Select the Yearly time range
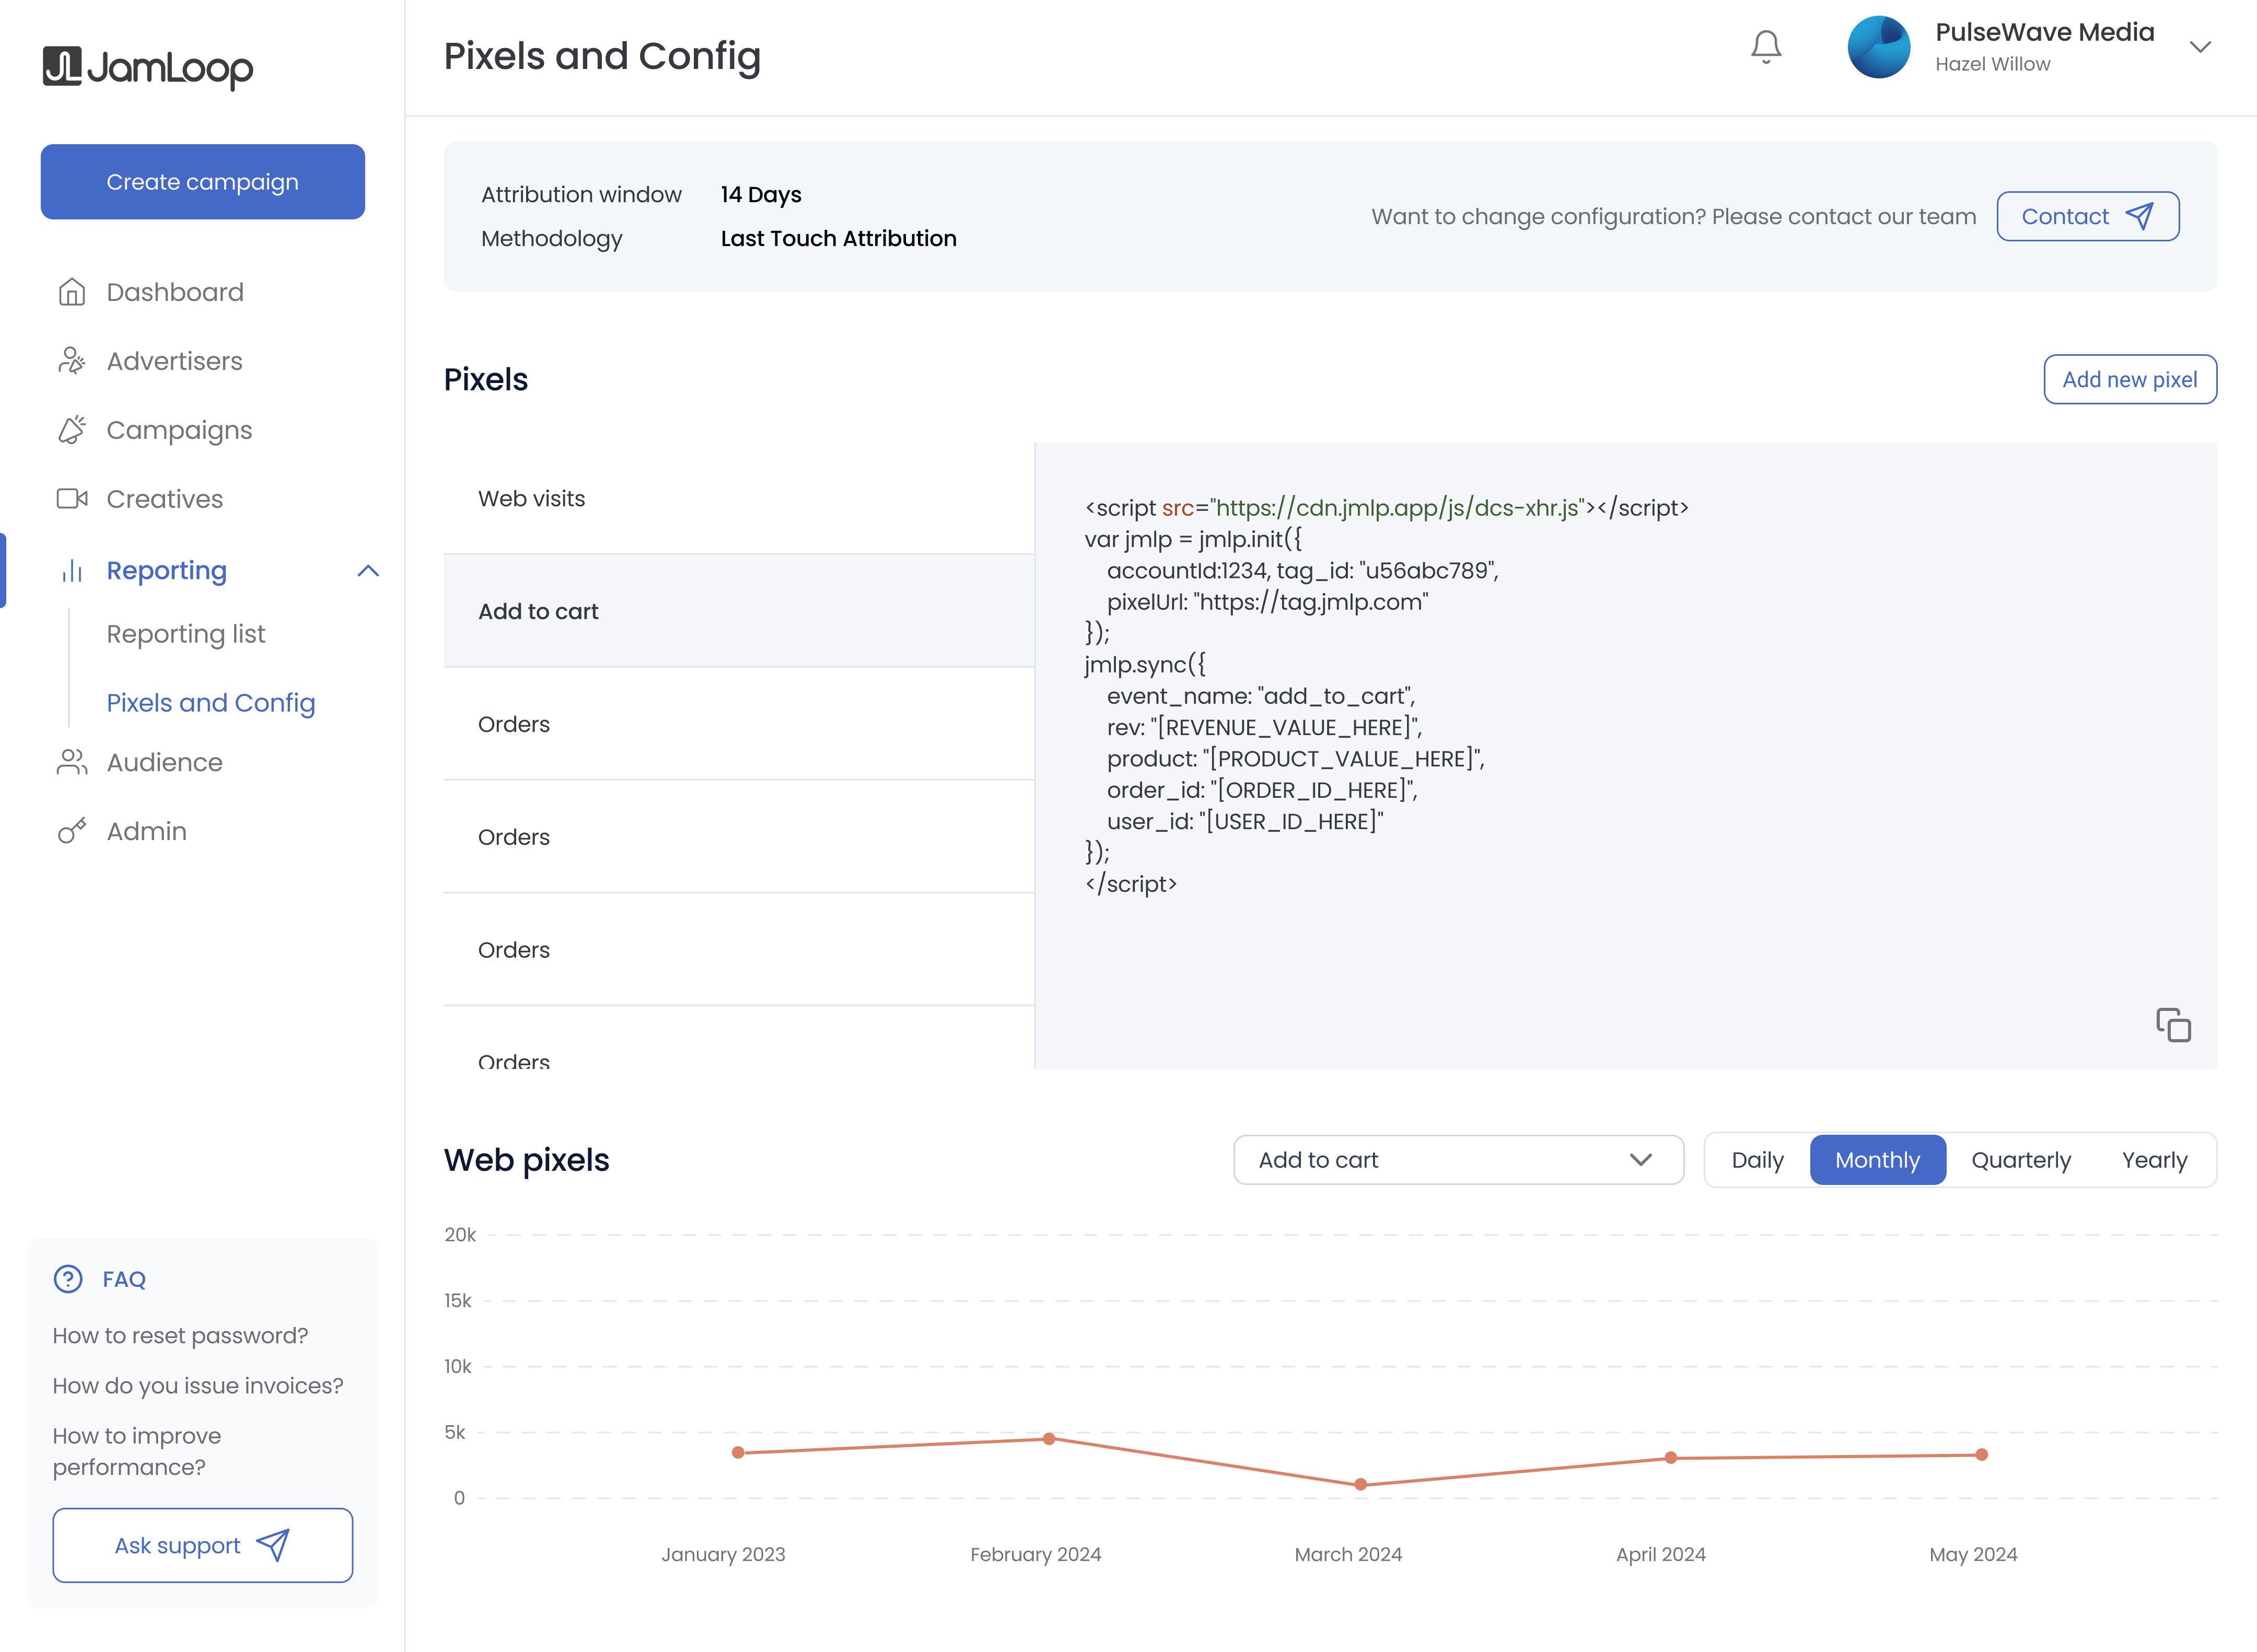2257x1652 pixels. 2154,1160
